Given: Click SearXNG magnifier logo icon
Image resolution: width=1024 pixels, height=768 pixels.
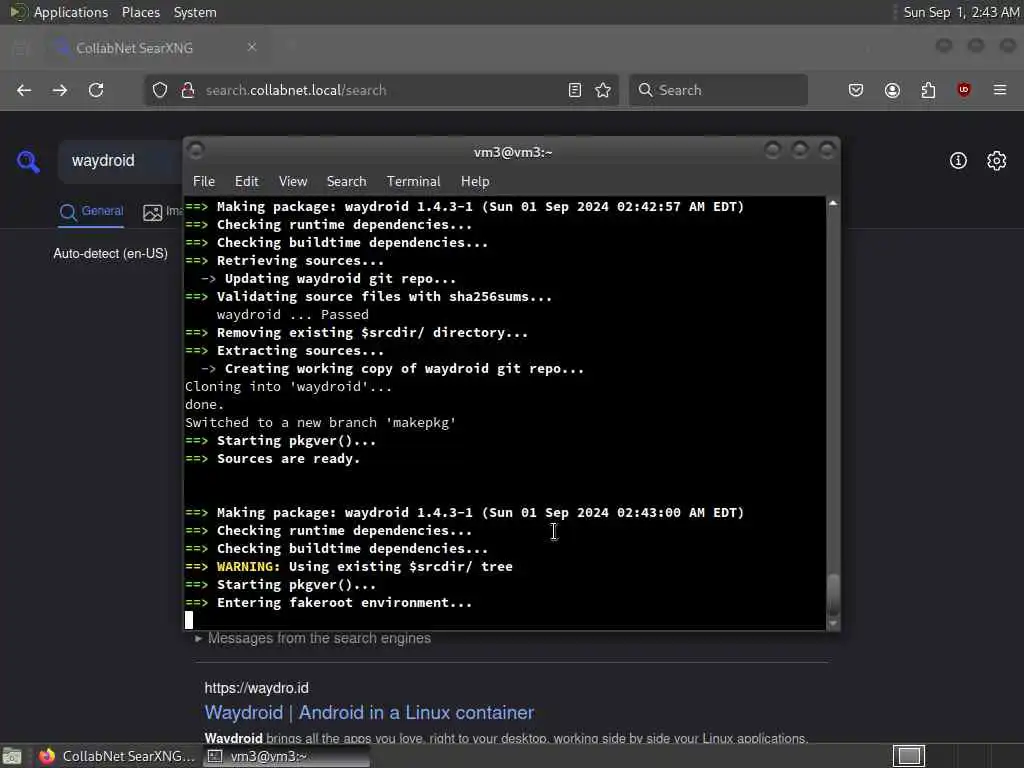Looking at the screenshot, I should [28, 161].
